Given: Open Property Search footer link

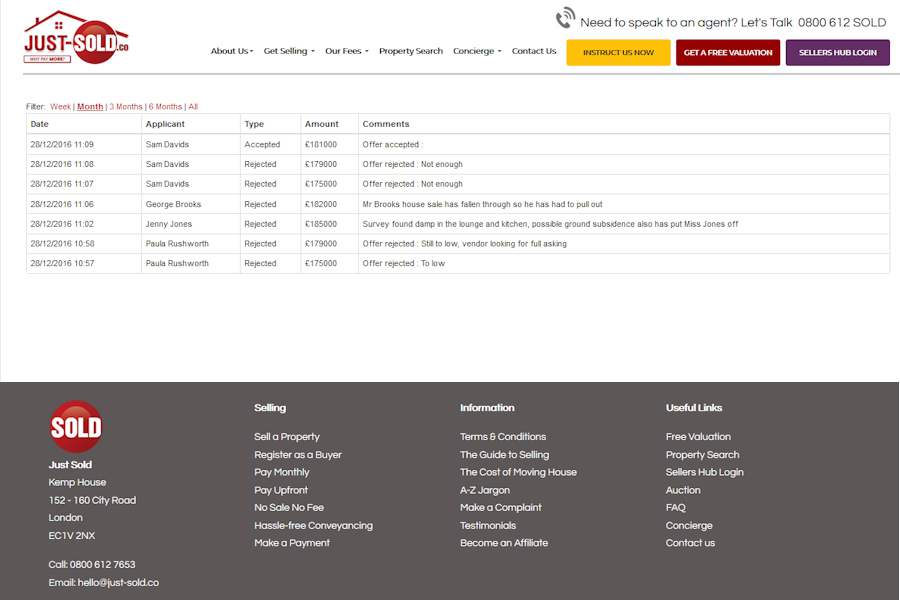Looking at the screenshot, I should [703, 455].
